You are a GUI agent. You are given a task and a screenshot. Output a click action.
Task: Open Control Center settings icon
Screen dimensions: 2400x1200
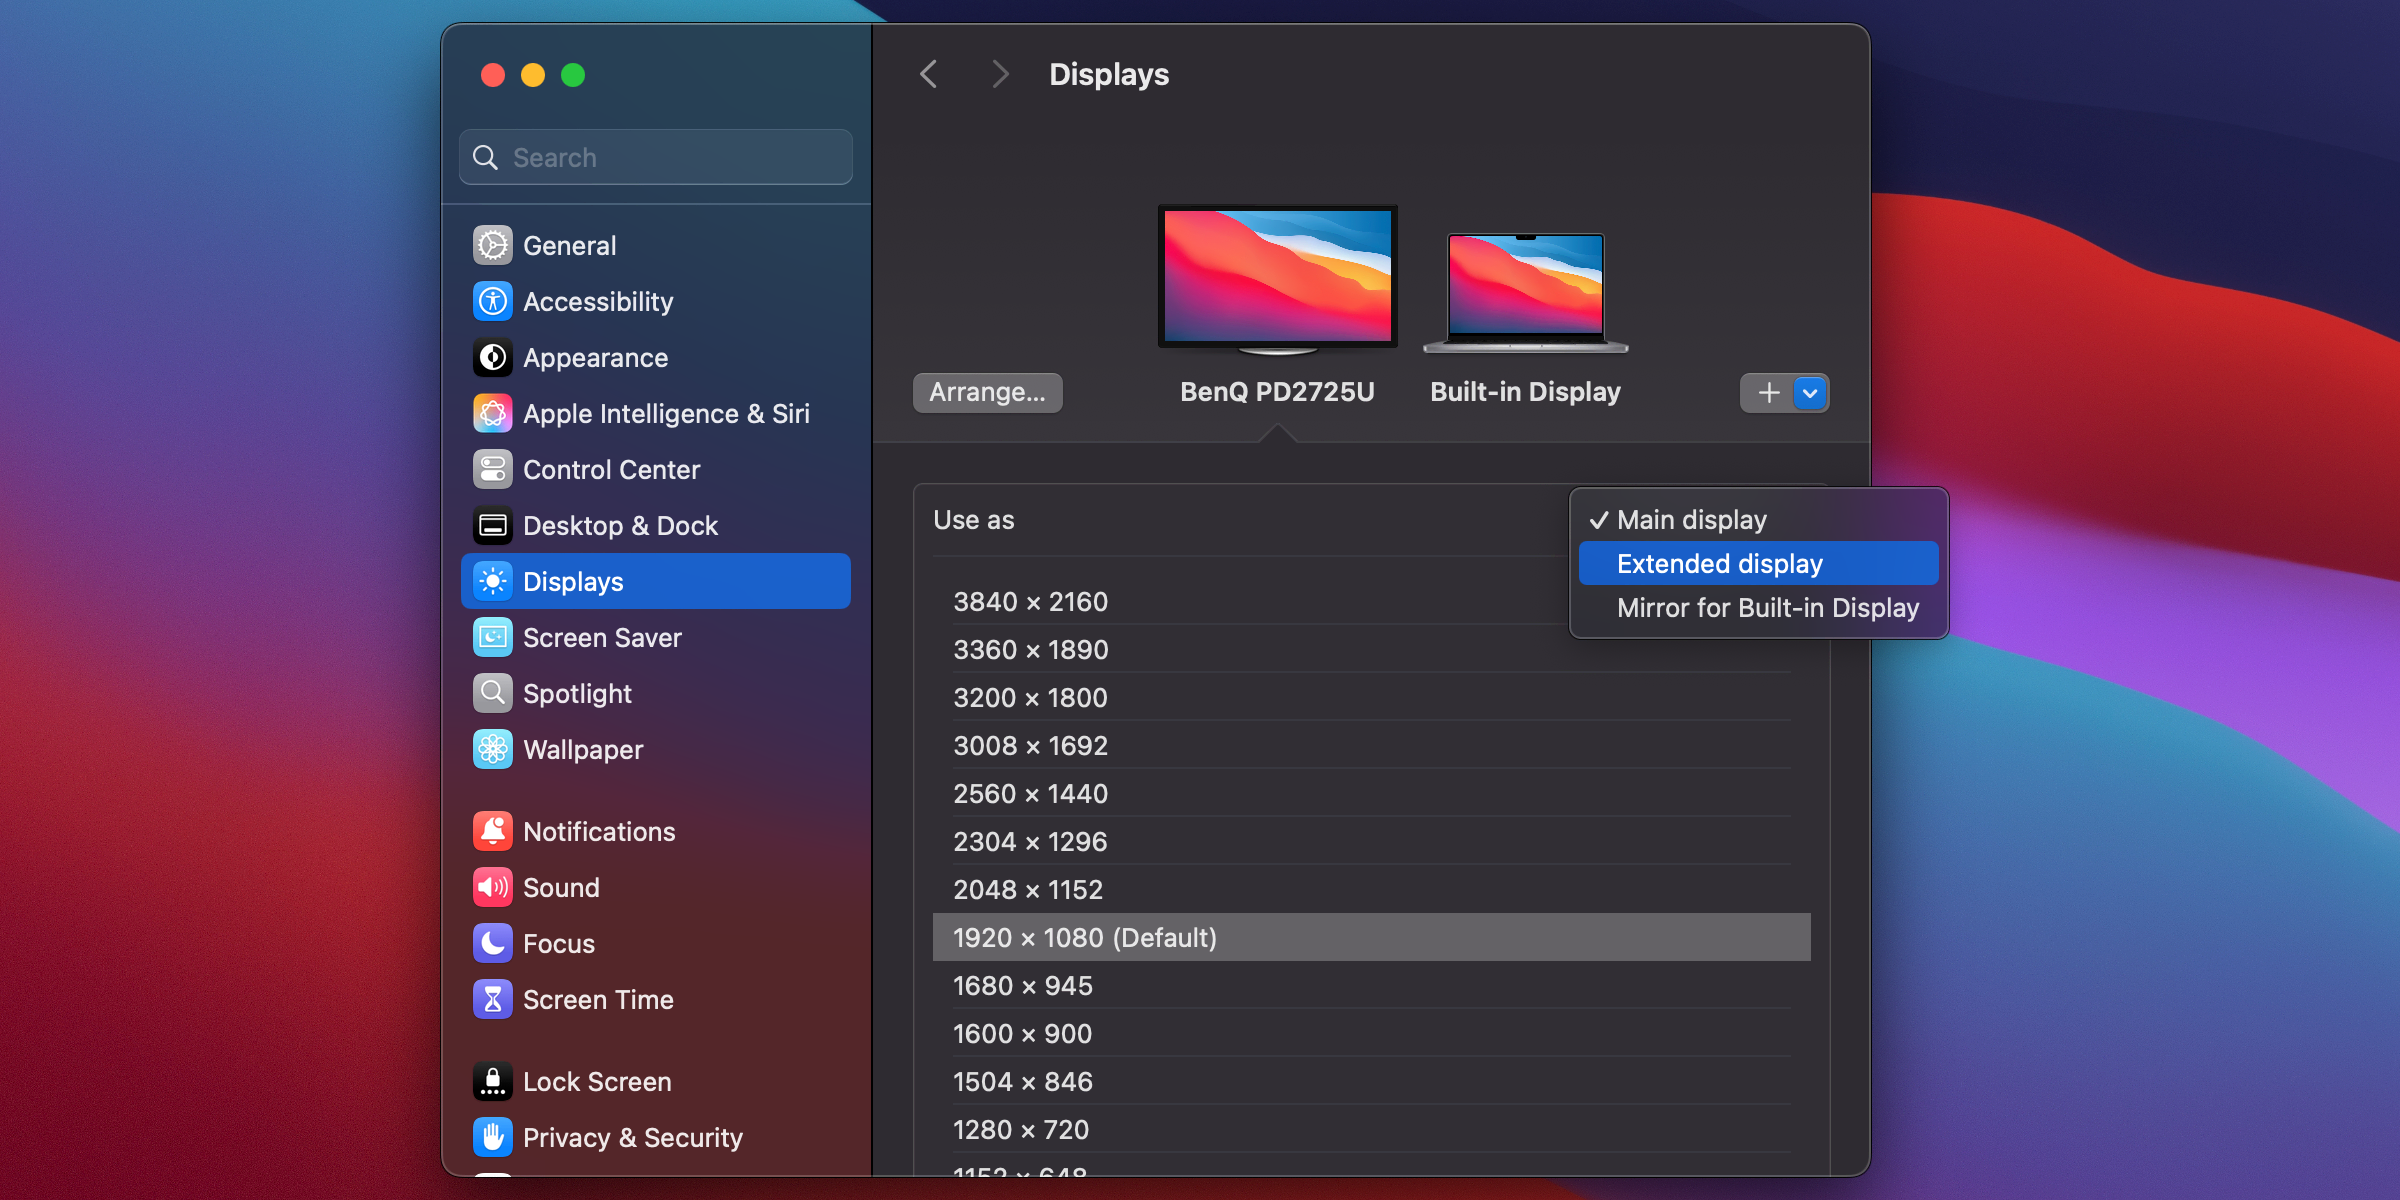pyautogui.click(x=493, y=469)
